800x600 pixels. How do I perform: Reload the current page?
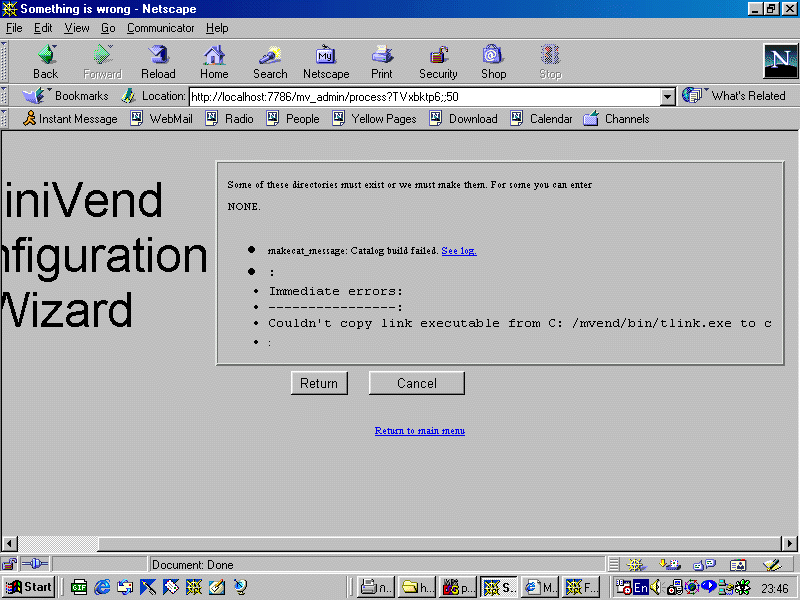158,61
